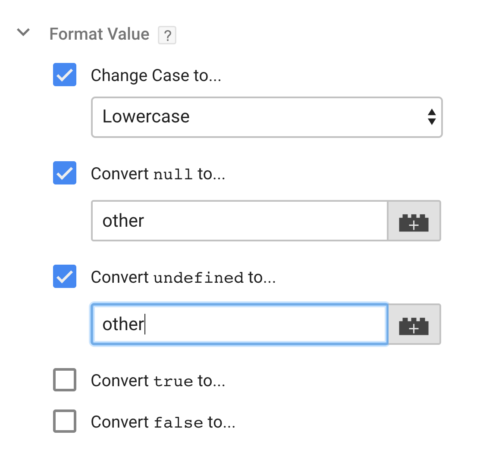Open the Lowercase case dropdown
The height and width of the screenshot is (450, 483).
tap(267, 117)
